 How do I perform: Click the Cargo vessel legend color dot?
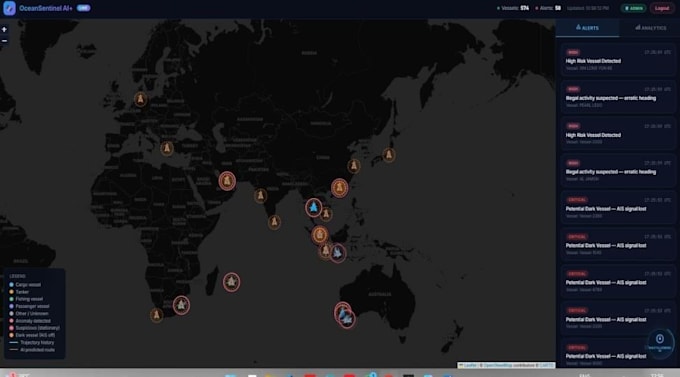[x=11, y=285]
